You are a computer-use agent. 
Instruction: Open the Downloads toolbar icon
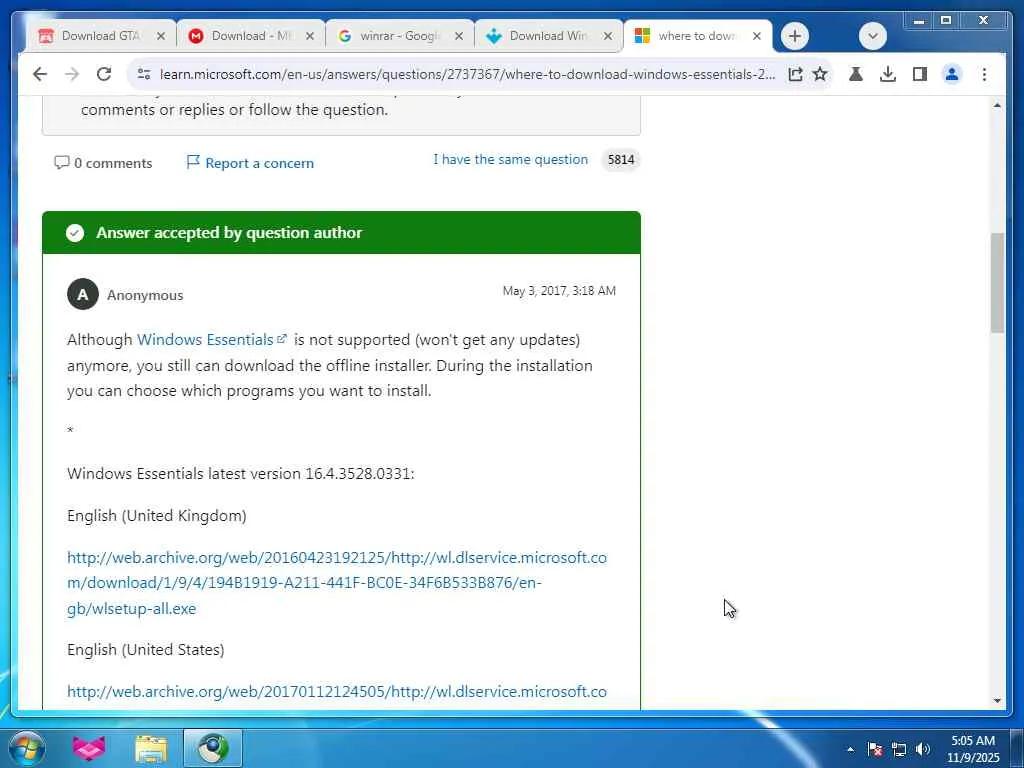(x=888, y=74)
